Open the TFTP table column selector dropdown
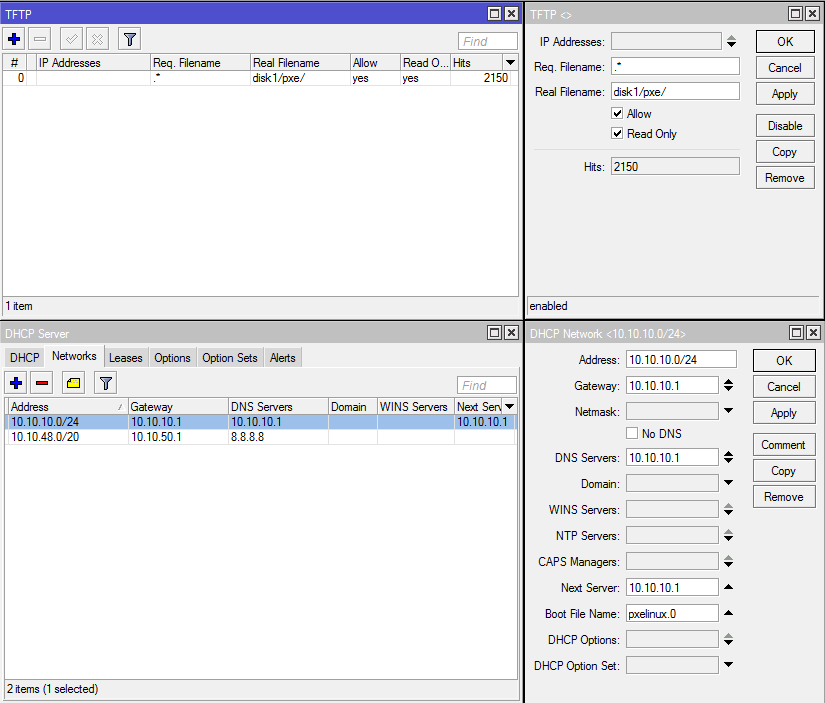Image resolution: width=825 pixels, height=703 pixels. point(510,63)
